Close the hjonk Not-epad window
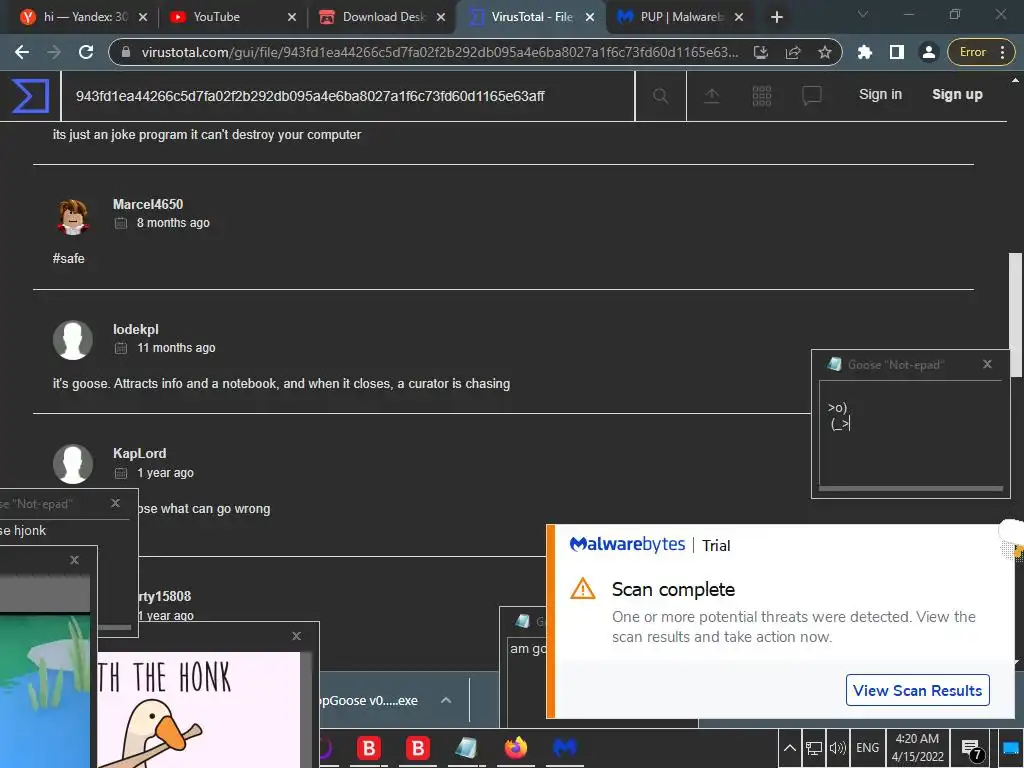The width and height of the screenshot is (1024, 768). click(x=115, y=503)
